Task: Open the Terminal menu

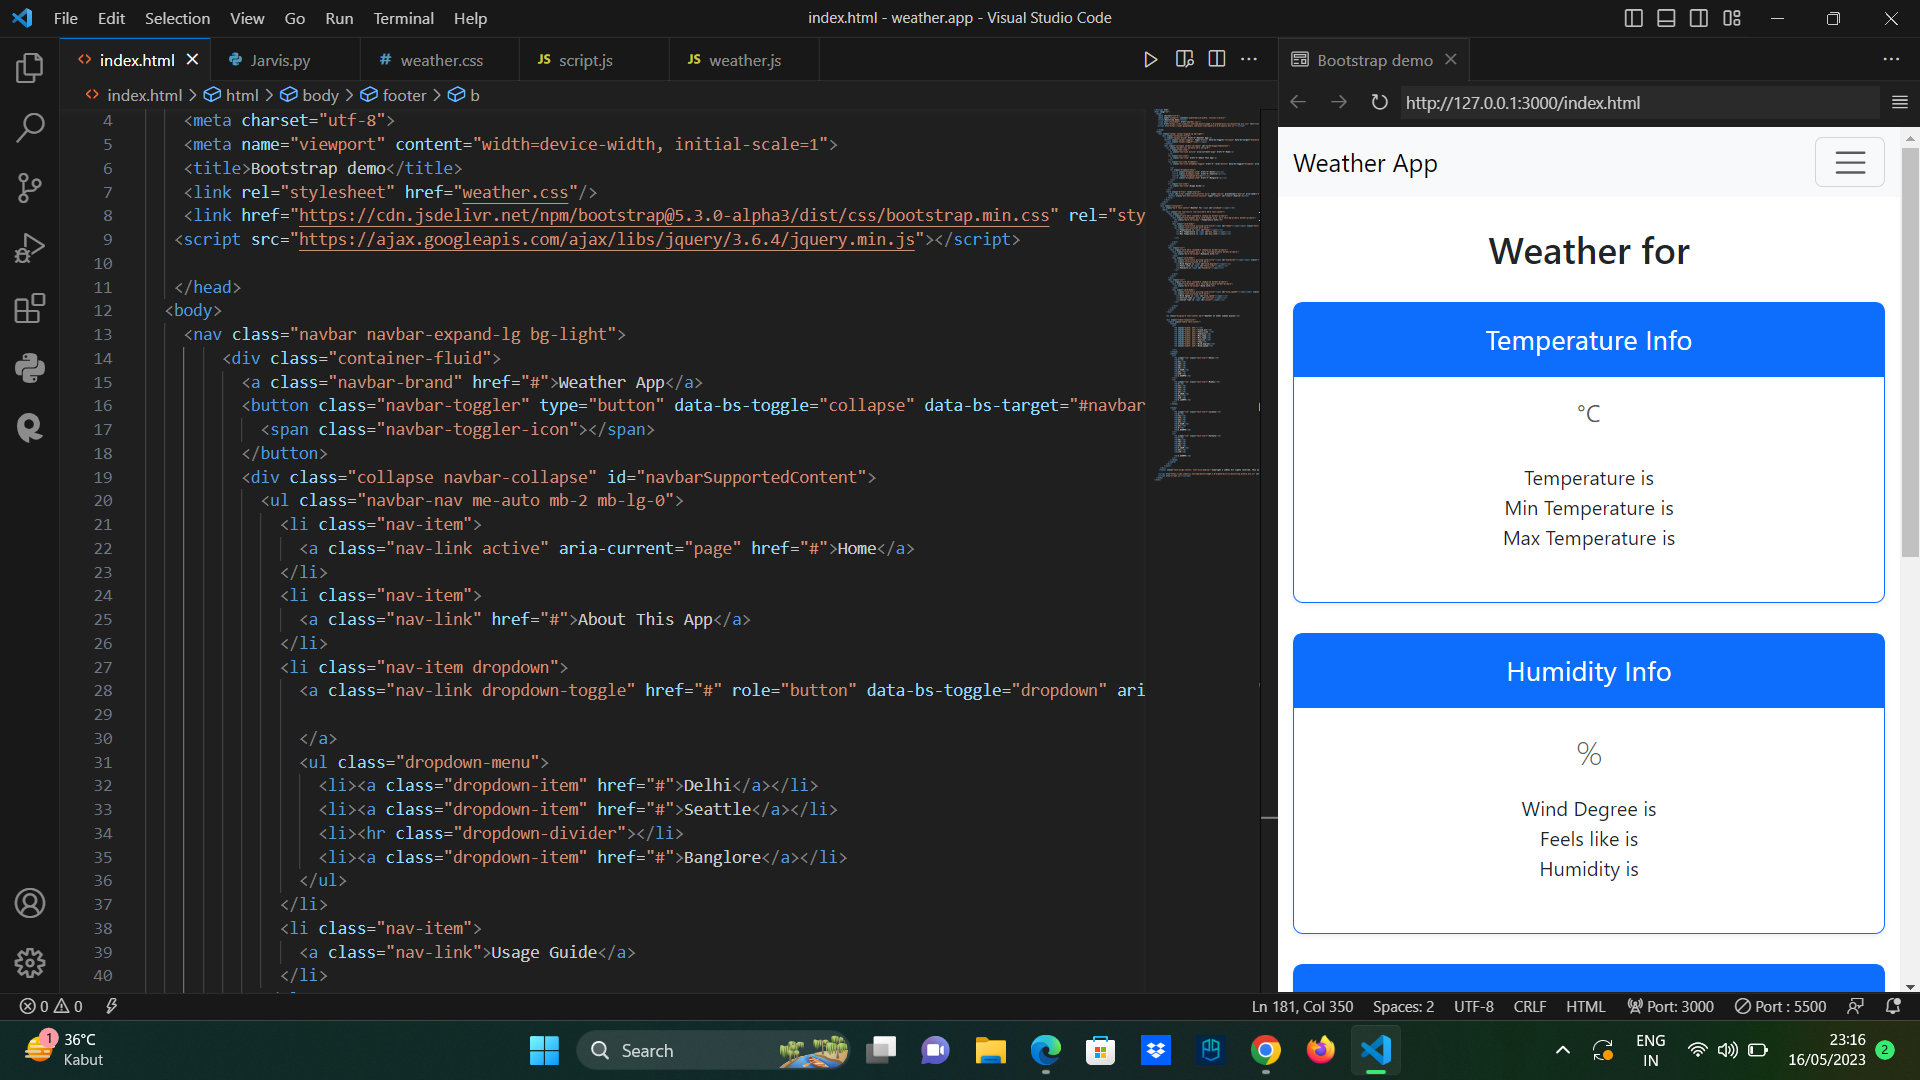Action: [403, 18]
